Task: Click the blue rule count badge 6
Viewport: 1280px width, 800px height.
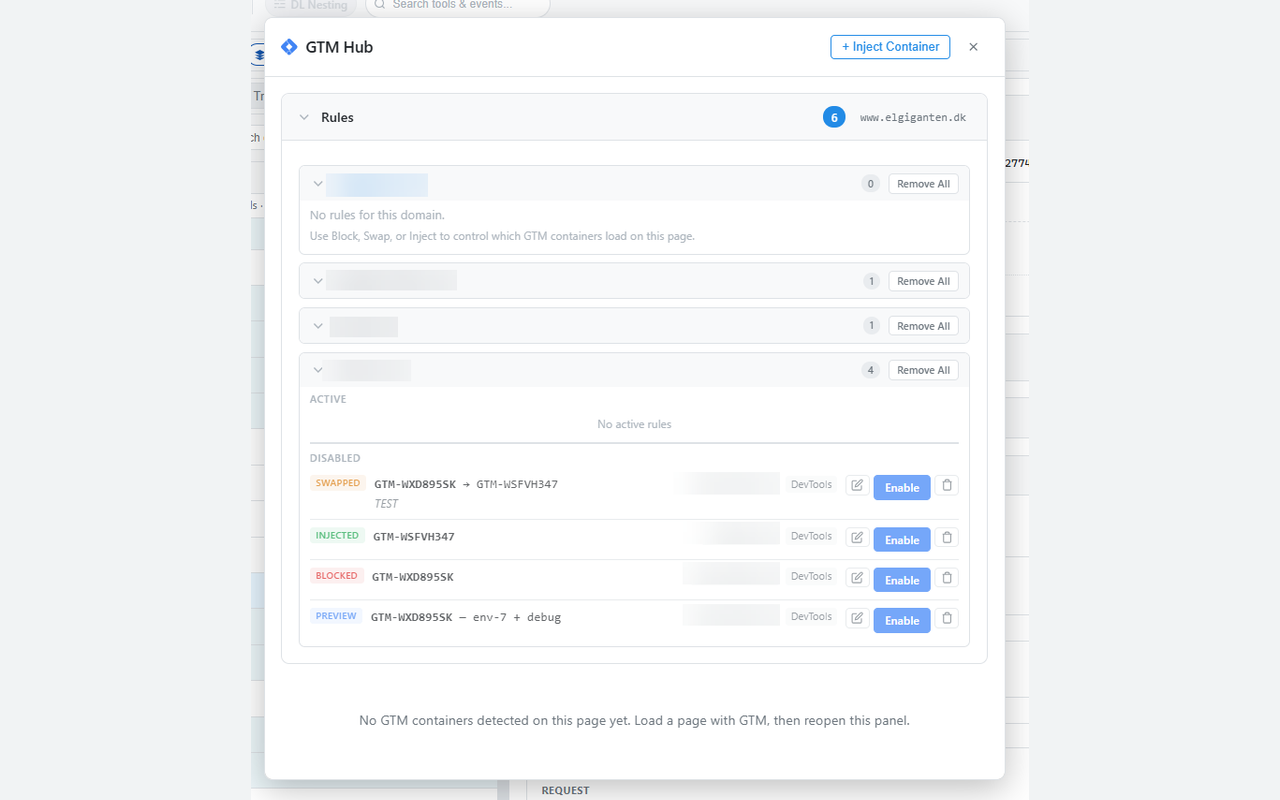Action: [x=834, y=117]
